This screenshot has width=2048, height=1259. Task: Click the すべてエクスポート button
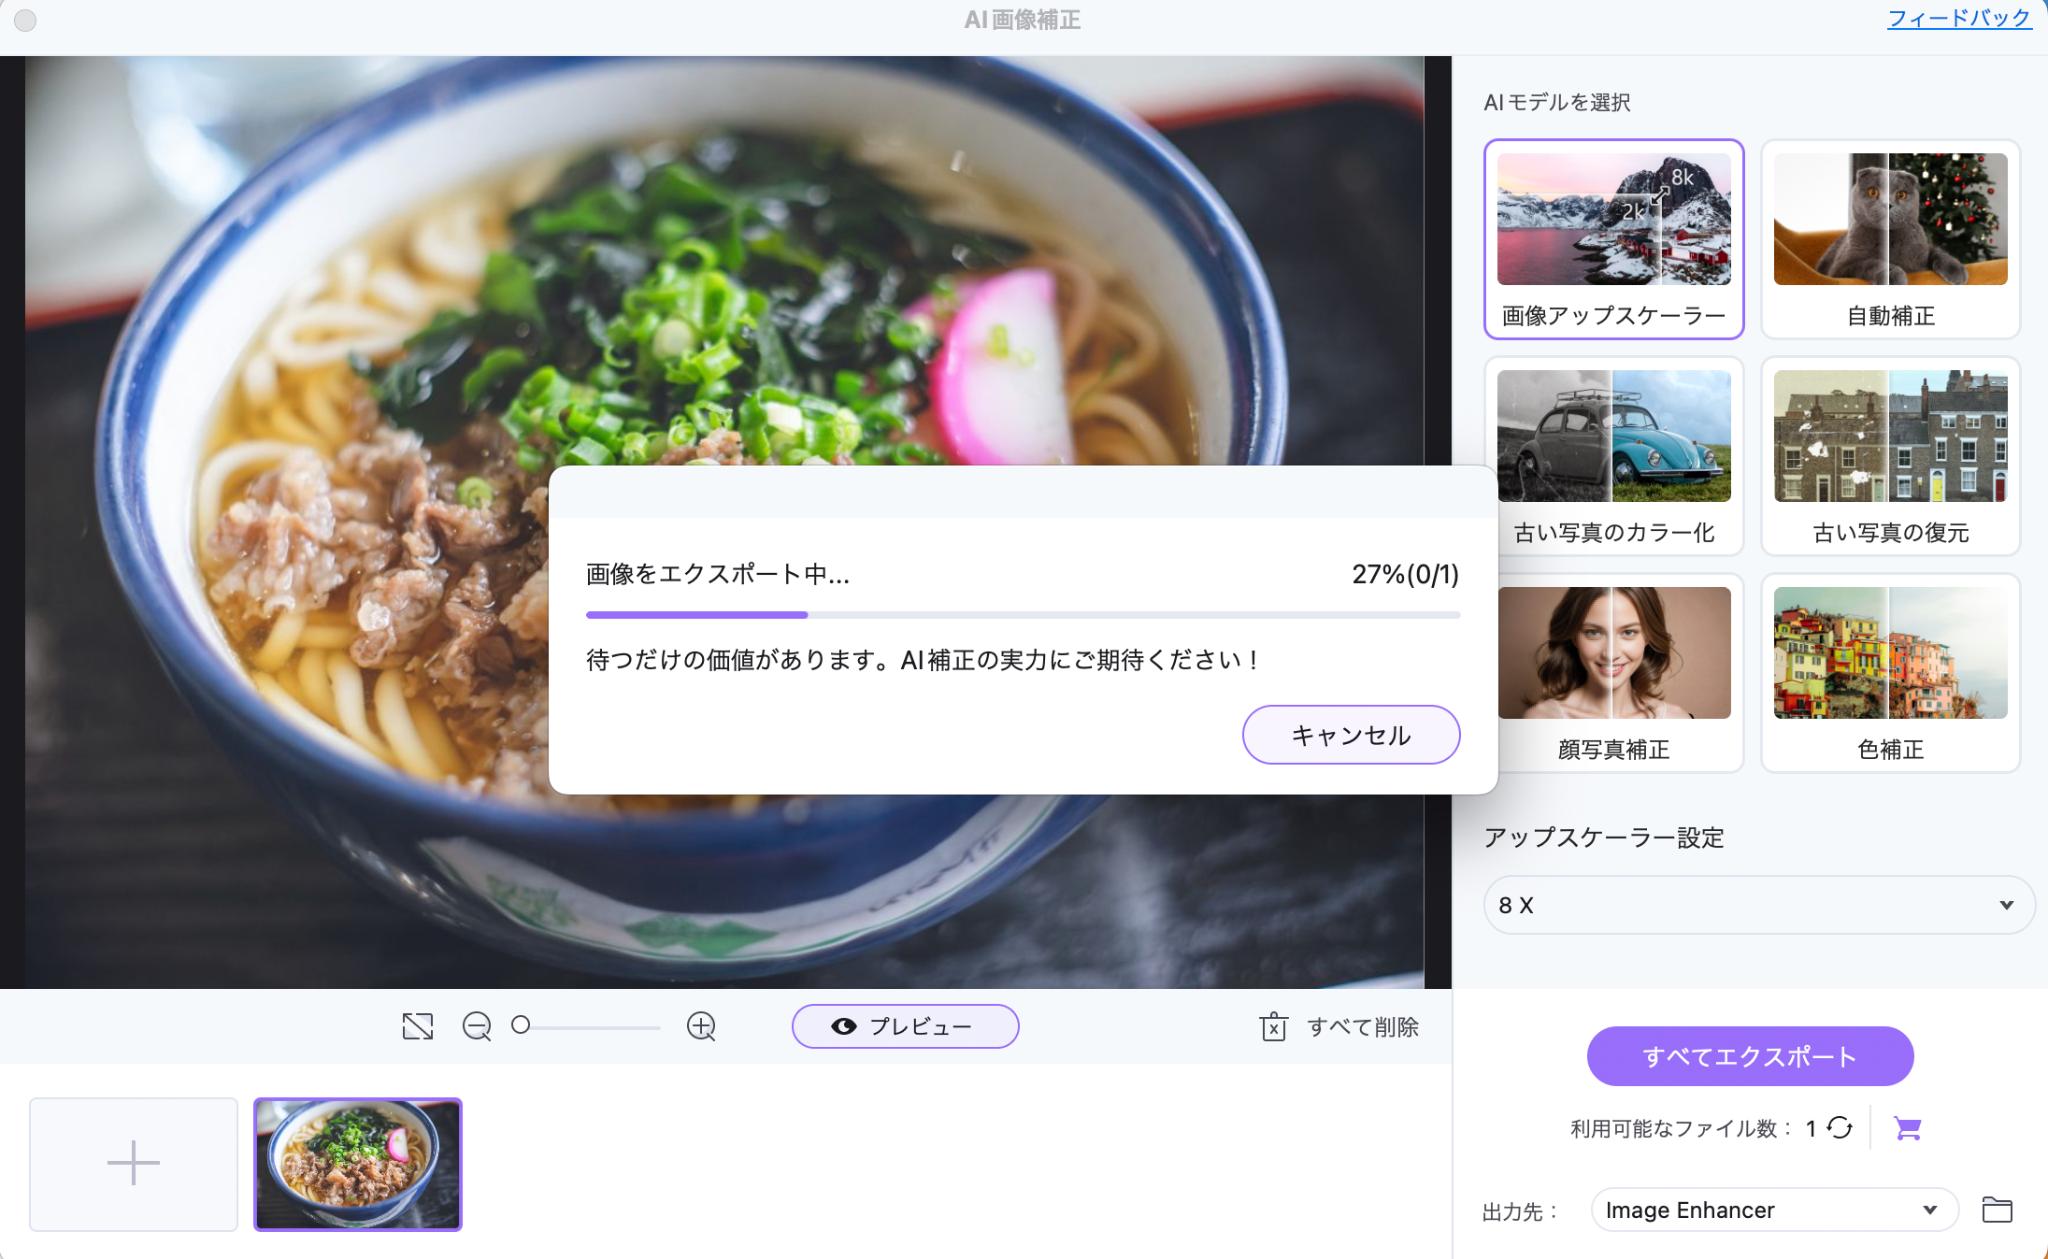point(1750,1056)
